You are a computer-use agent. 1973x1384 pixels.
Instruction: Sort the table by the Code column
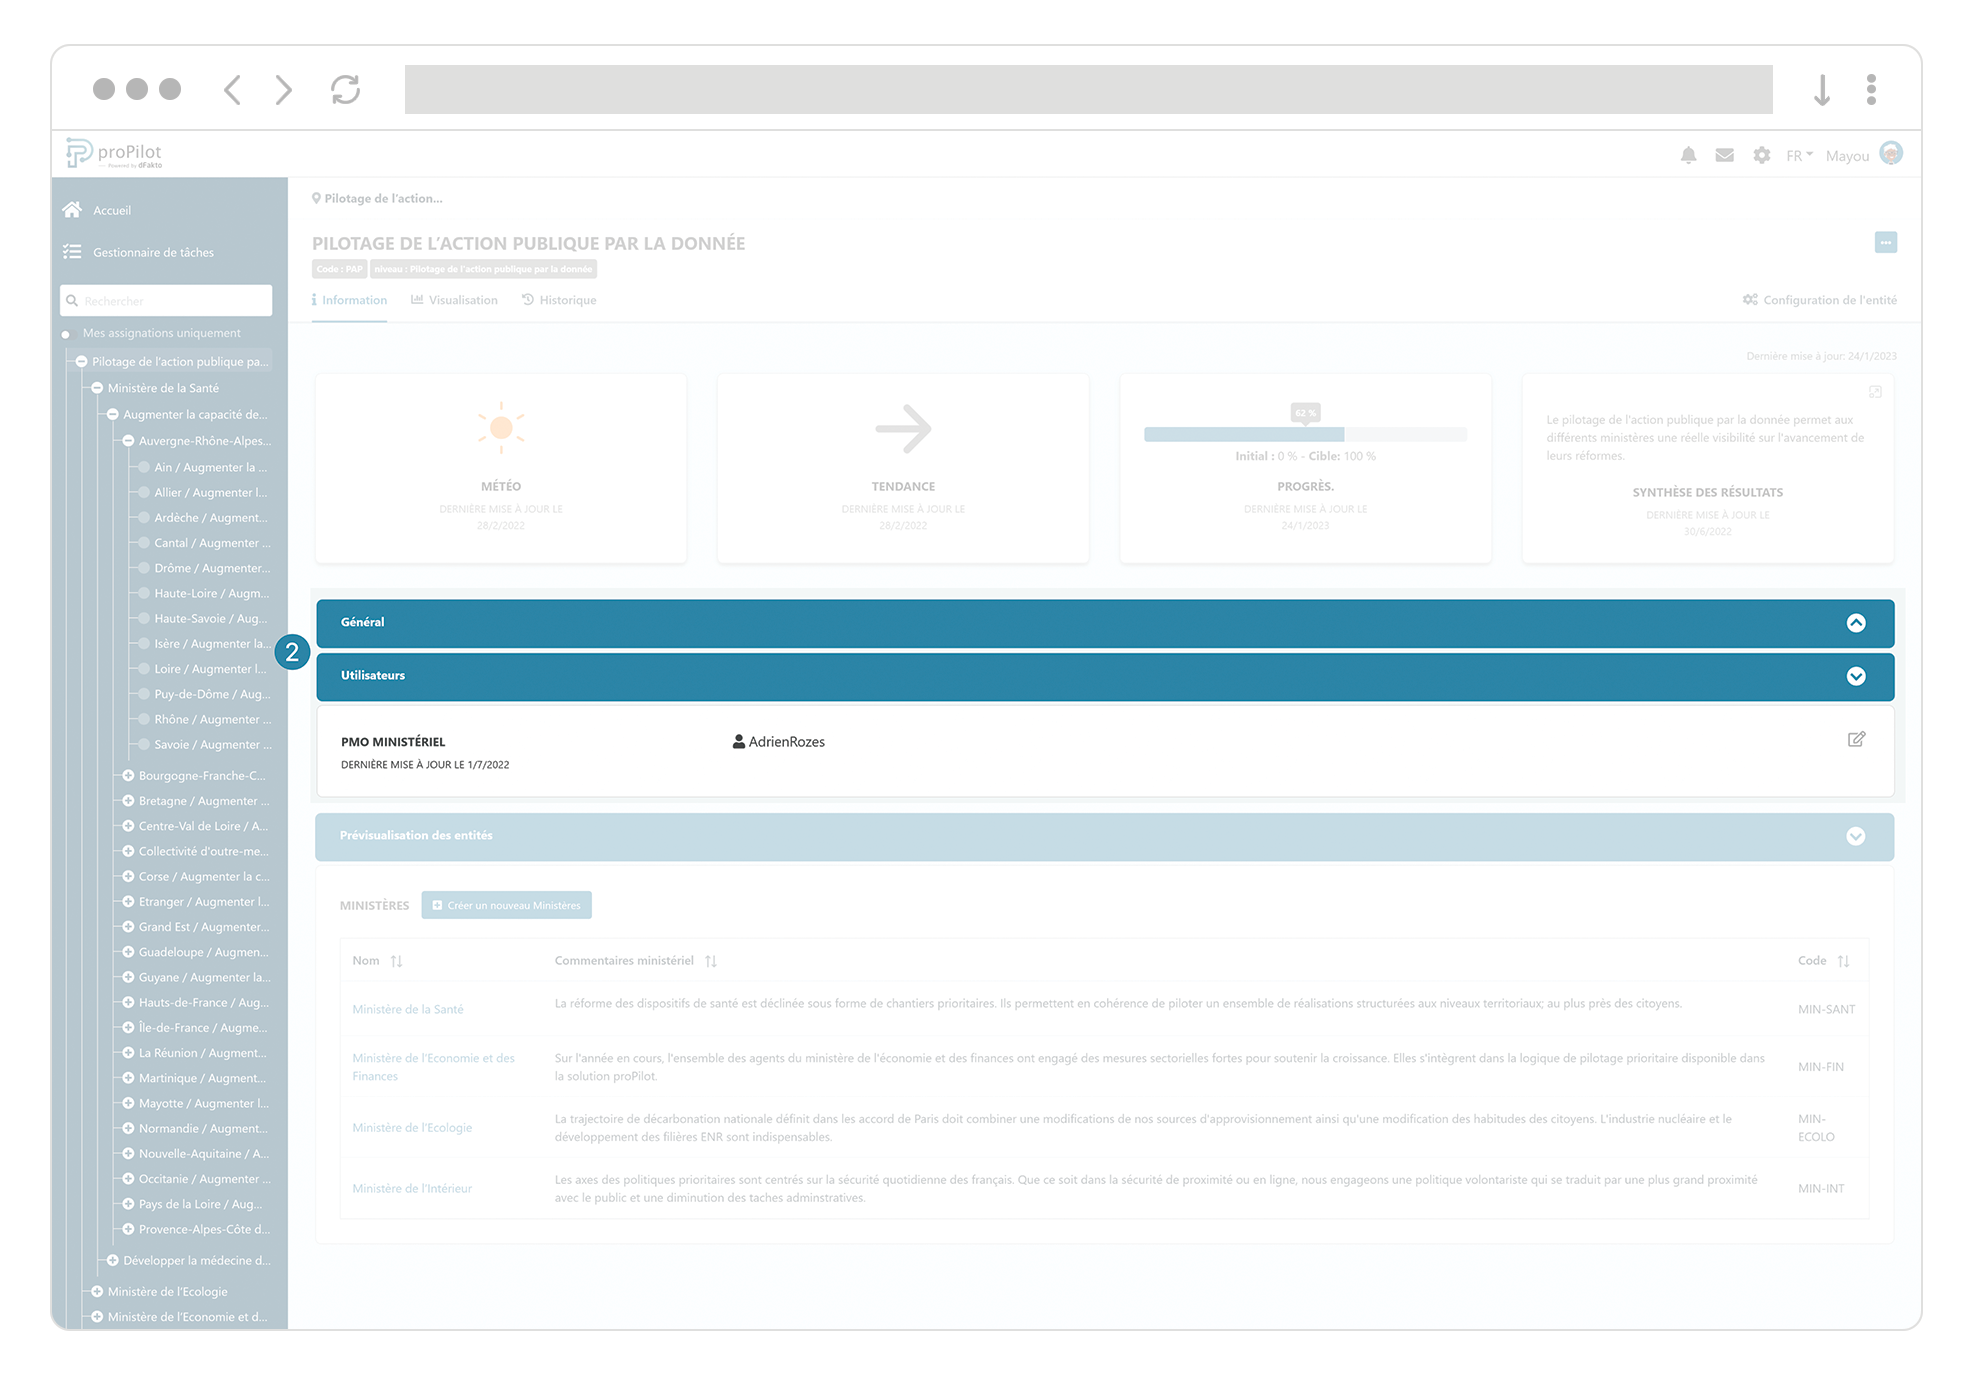coord(1842,960)
